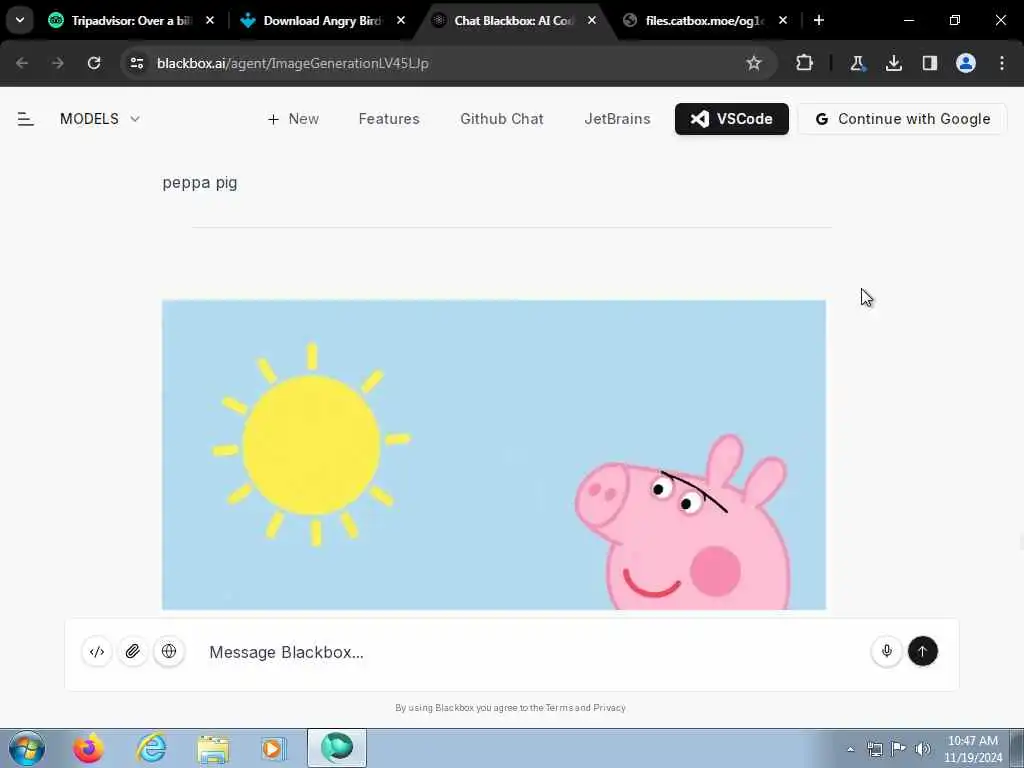Open the Downloads icon
Image resolution: width=1024 pixels, height=768 pixels.
pyautogui.click(x=893, y=63)
